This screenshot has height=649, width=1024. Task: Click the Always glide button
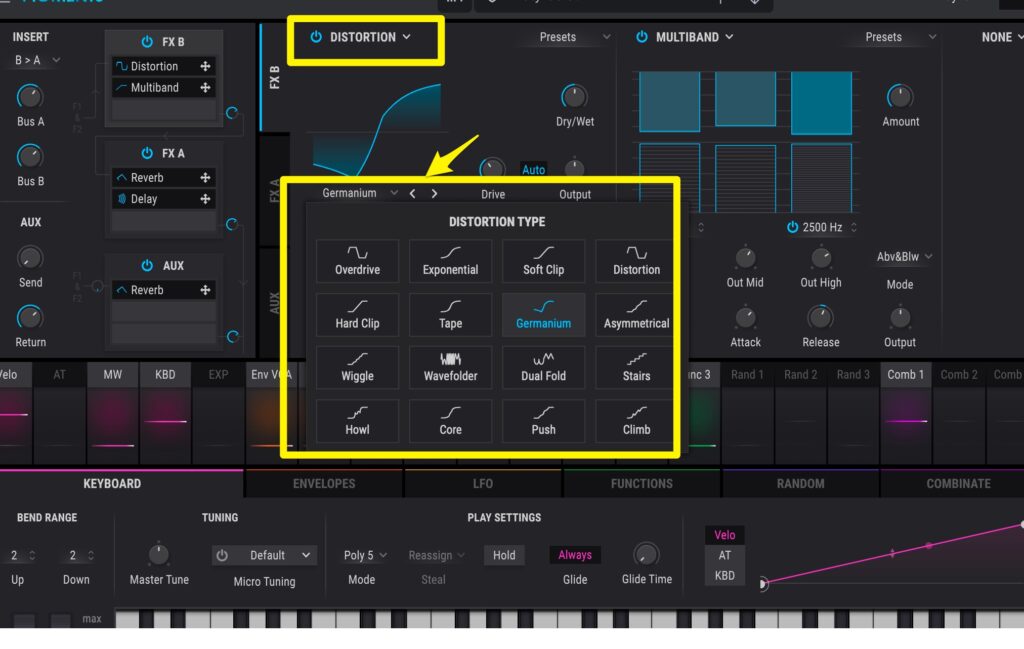pyautogui.click(x=574, y=555)
